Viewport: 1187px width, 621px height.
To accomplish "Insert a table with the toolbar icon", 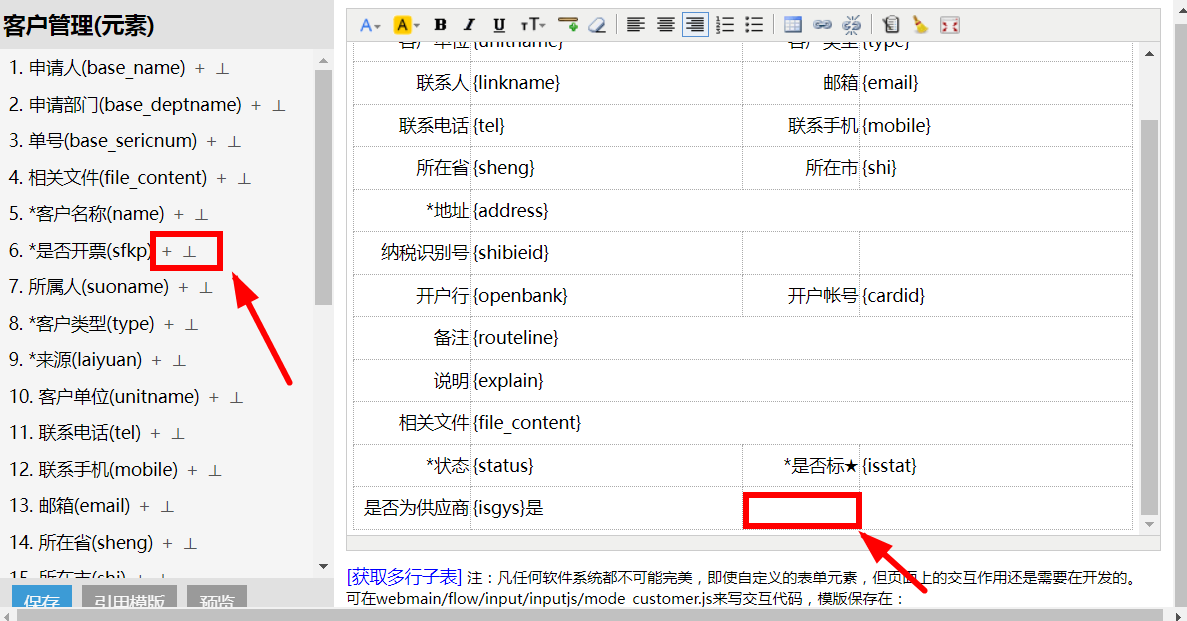I will [x=793, y=25].
